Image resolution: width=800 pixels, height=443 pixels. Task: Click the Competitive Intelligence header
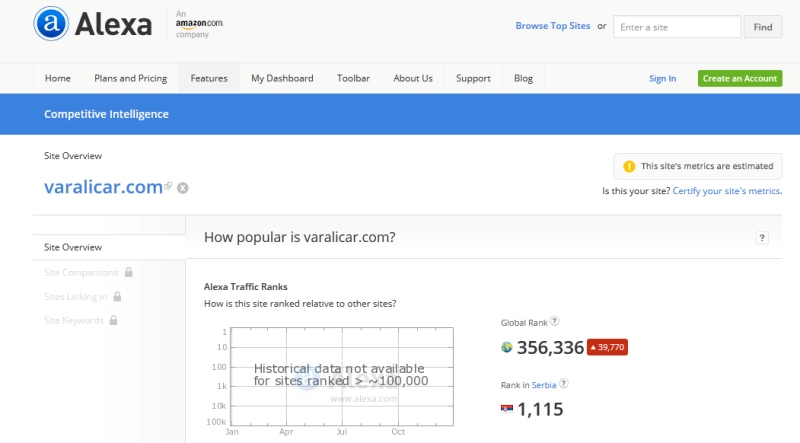tap(106, 114)
